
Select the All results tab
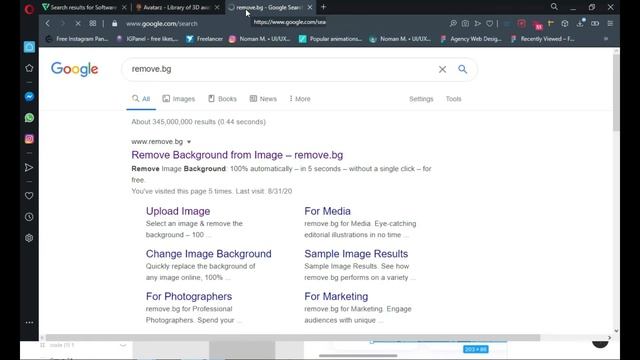141,99
